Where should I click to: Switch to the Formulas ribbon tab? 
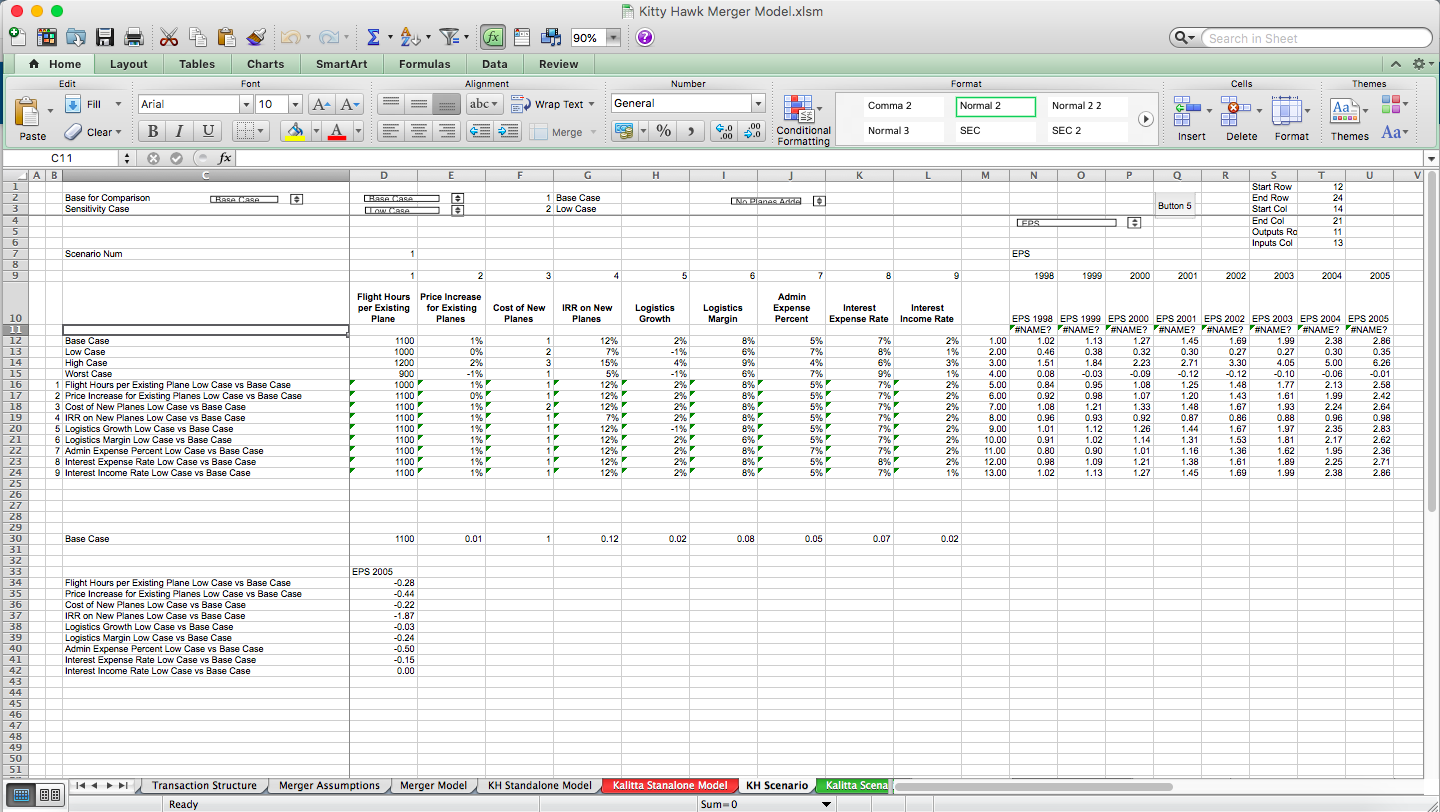(x=424, y=63)
